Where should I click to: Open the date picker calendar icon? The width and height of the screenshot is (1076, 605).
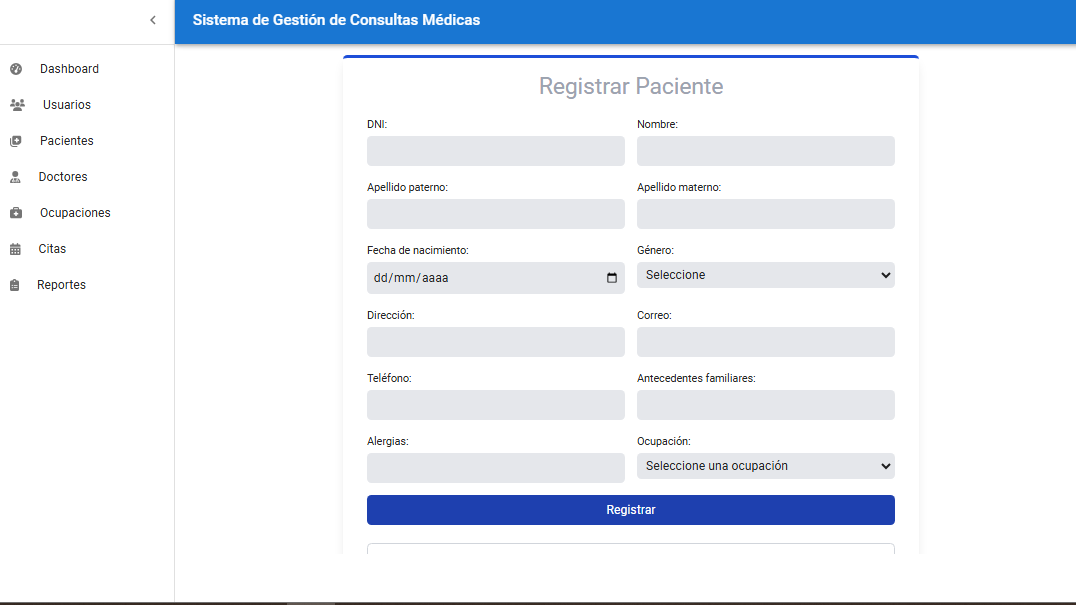[611, 278]
